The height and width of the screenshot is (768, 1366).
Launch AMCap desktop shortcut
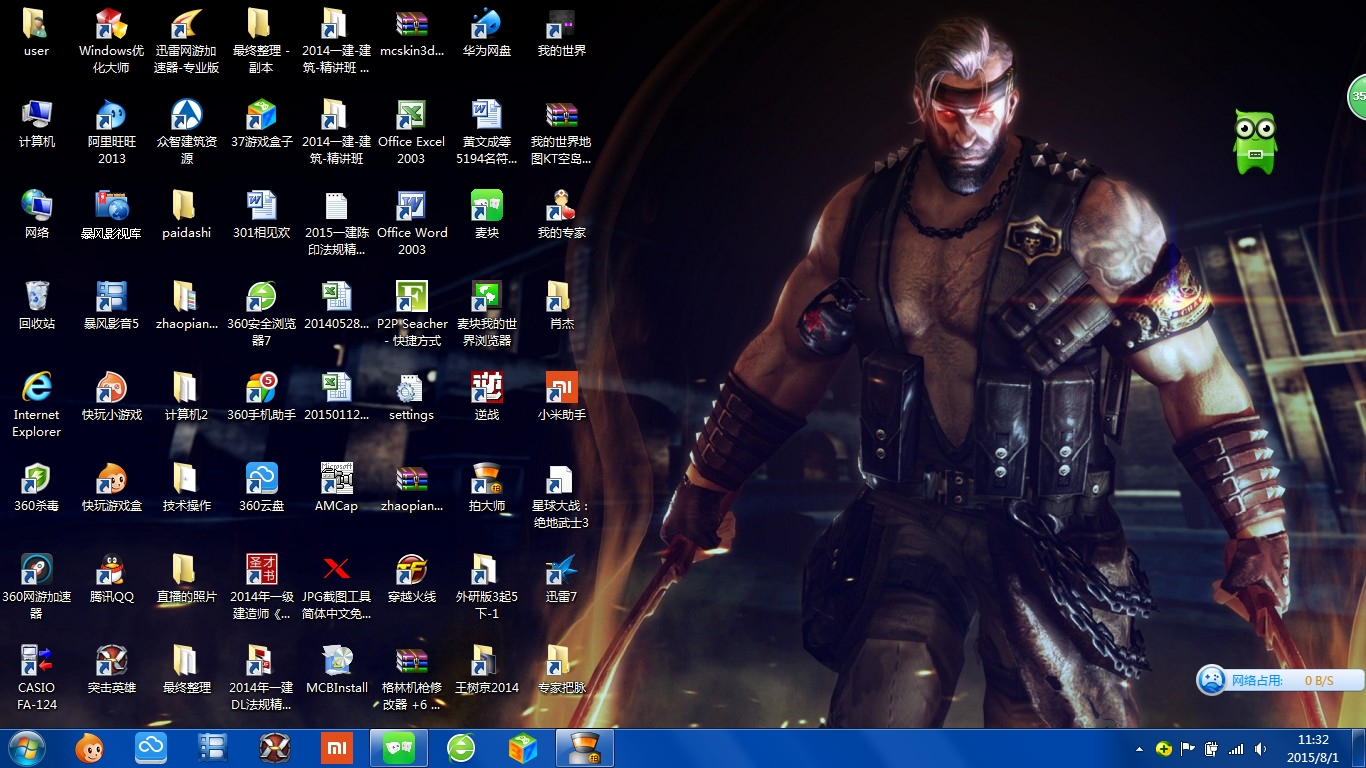pos(336,488)
